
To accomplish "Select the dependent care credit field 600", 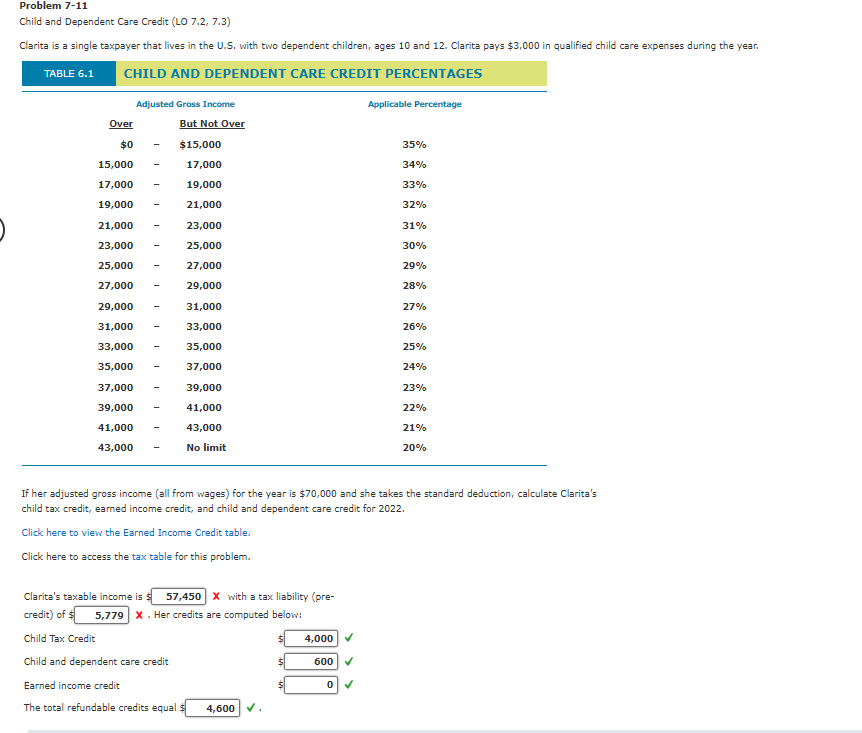I will (x=311, y=662).
